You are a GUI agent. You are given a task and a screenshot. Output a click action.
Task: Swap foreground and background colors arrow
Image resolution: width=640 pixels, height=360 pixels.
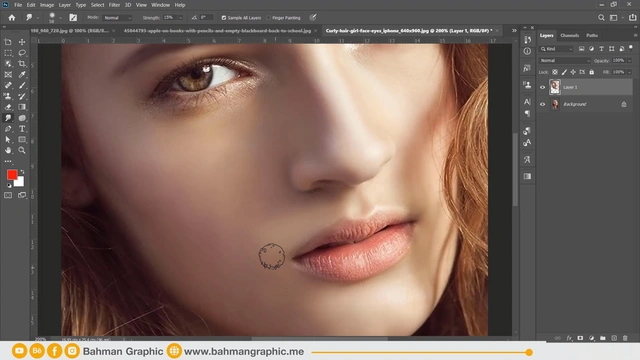pyautogui.click(x=22, y=172)
